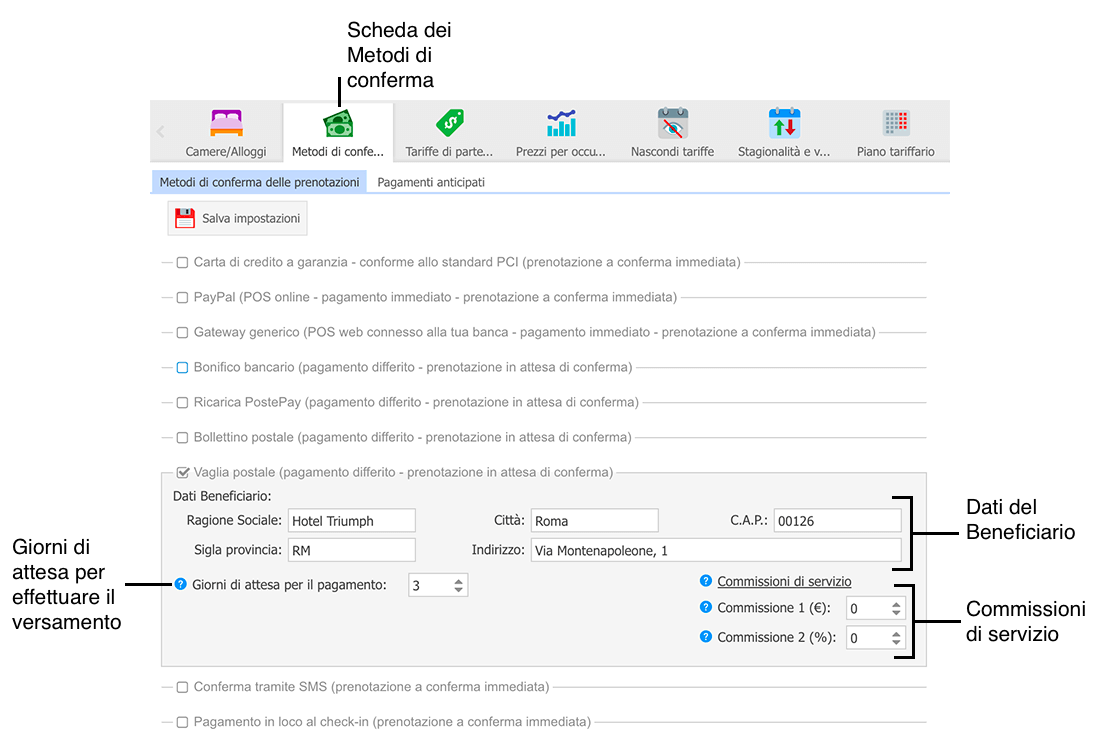Adjust the Giorni di attesa stepper arrows
The image size is (1100, 748).
pyautogui.click(x=459, y=585)
